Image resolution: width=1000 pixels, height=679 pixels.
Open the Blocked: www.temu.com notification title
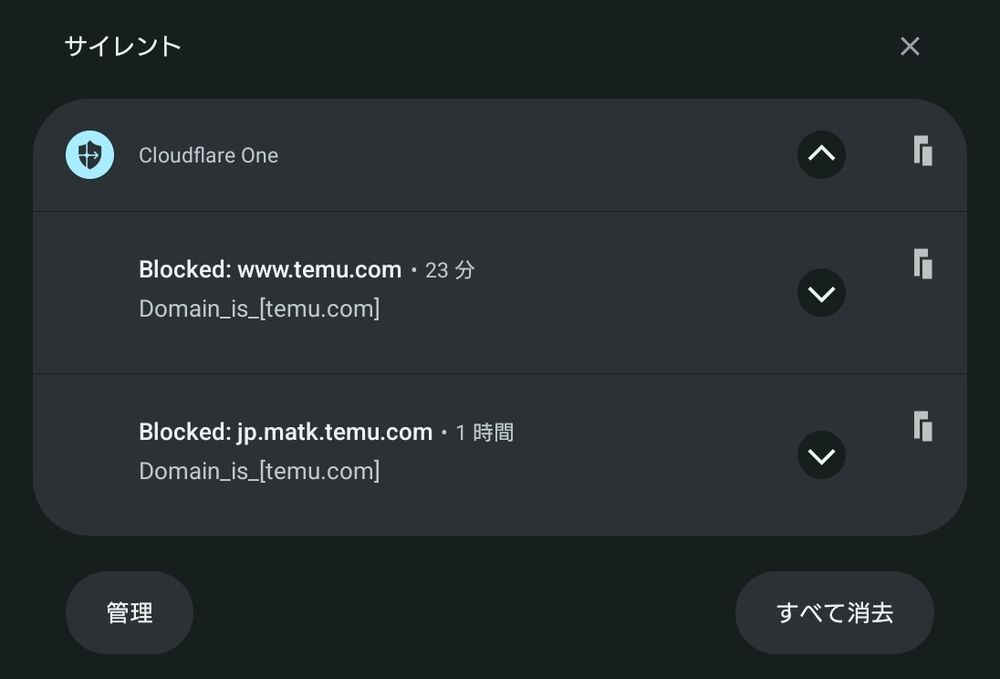[269, 270]
